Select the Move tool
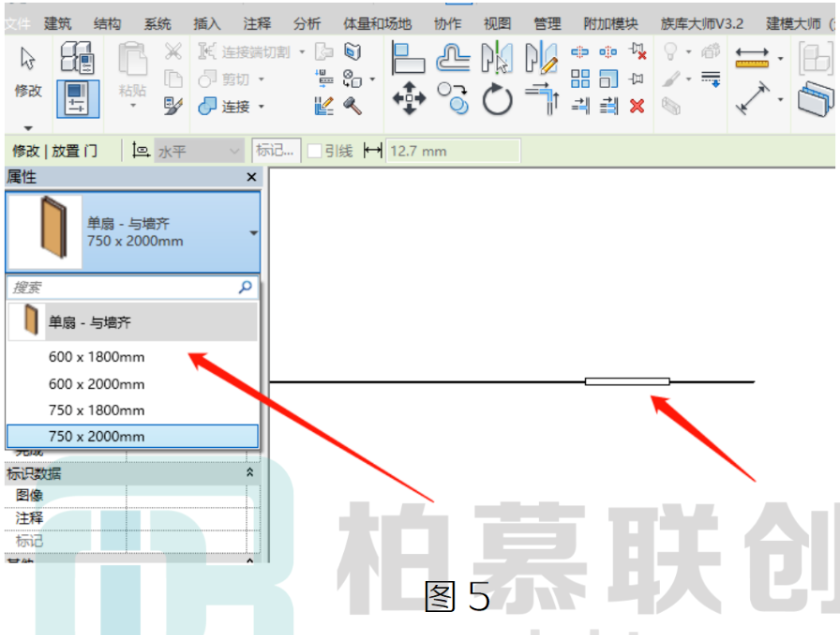This screenshot has width=840, height=635. coord(409,99)
